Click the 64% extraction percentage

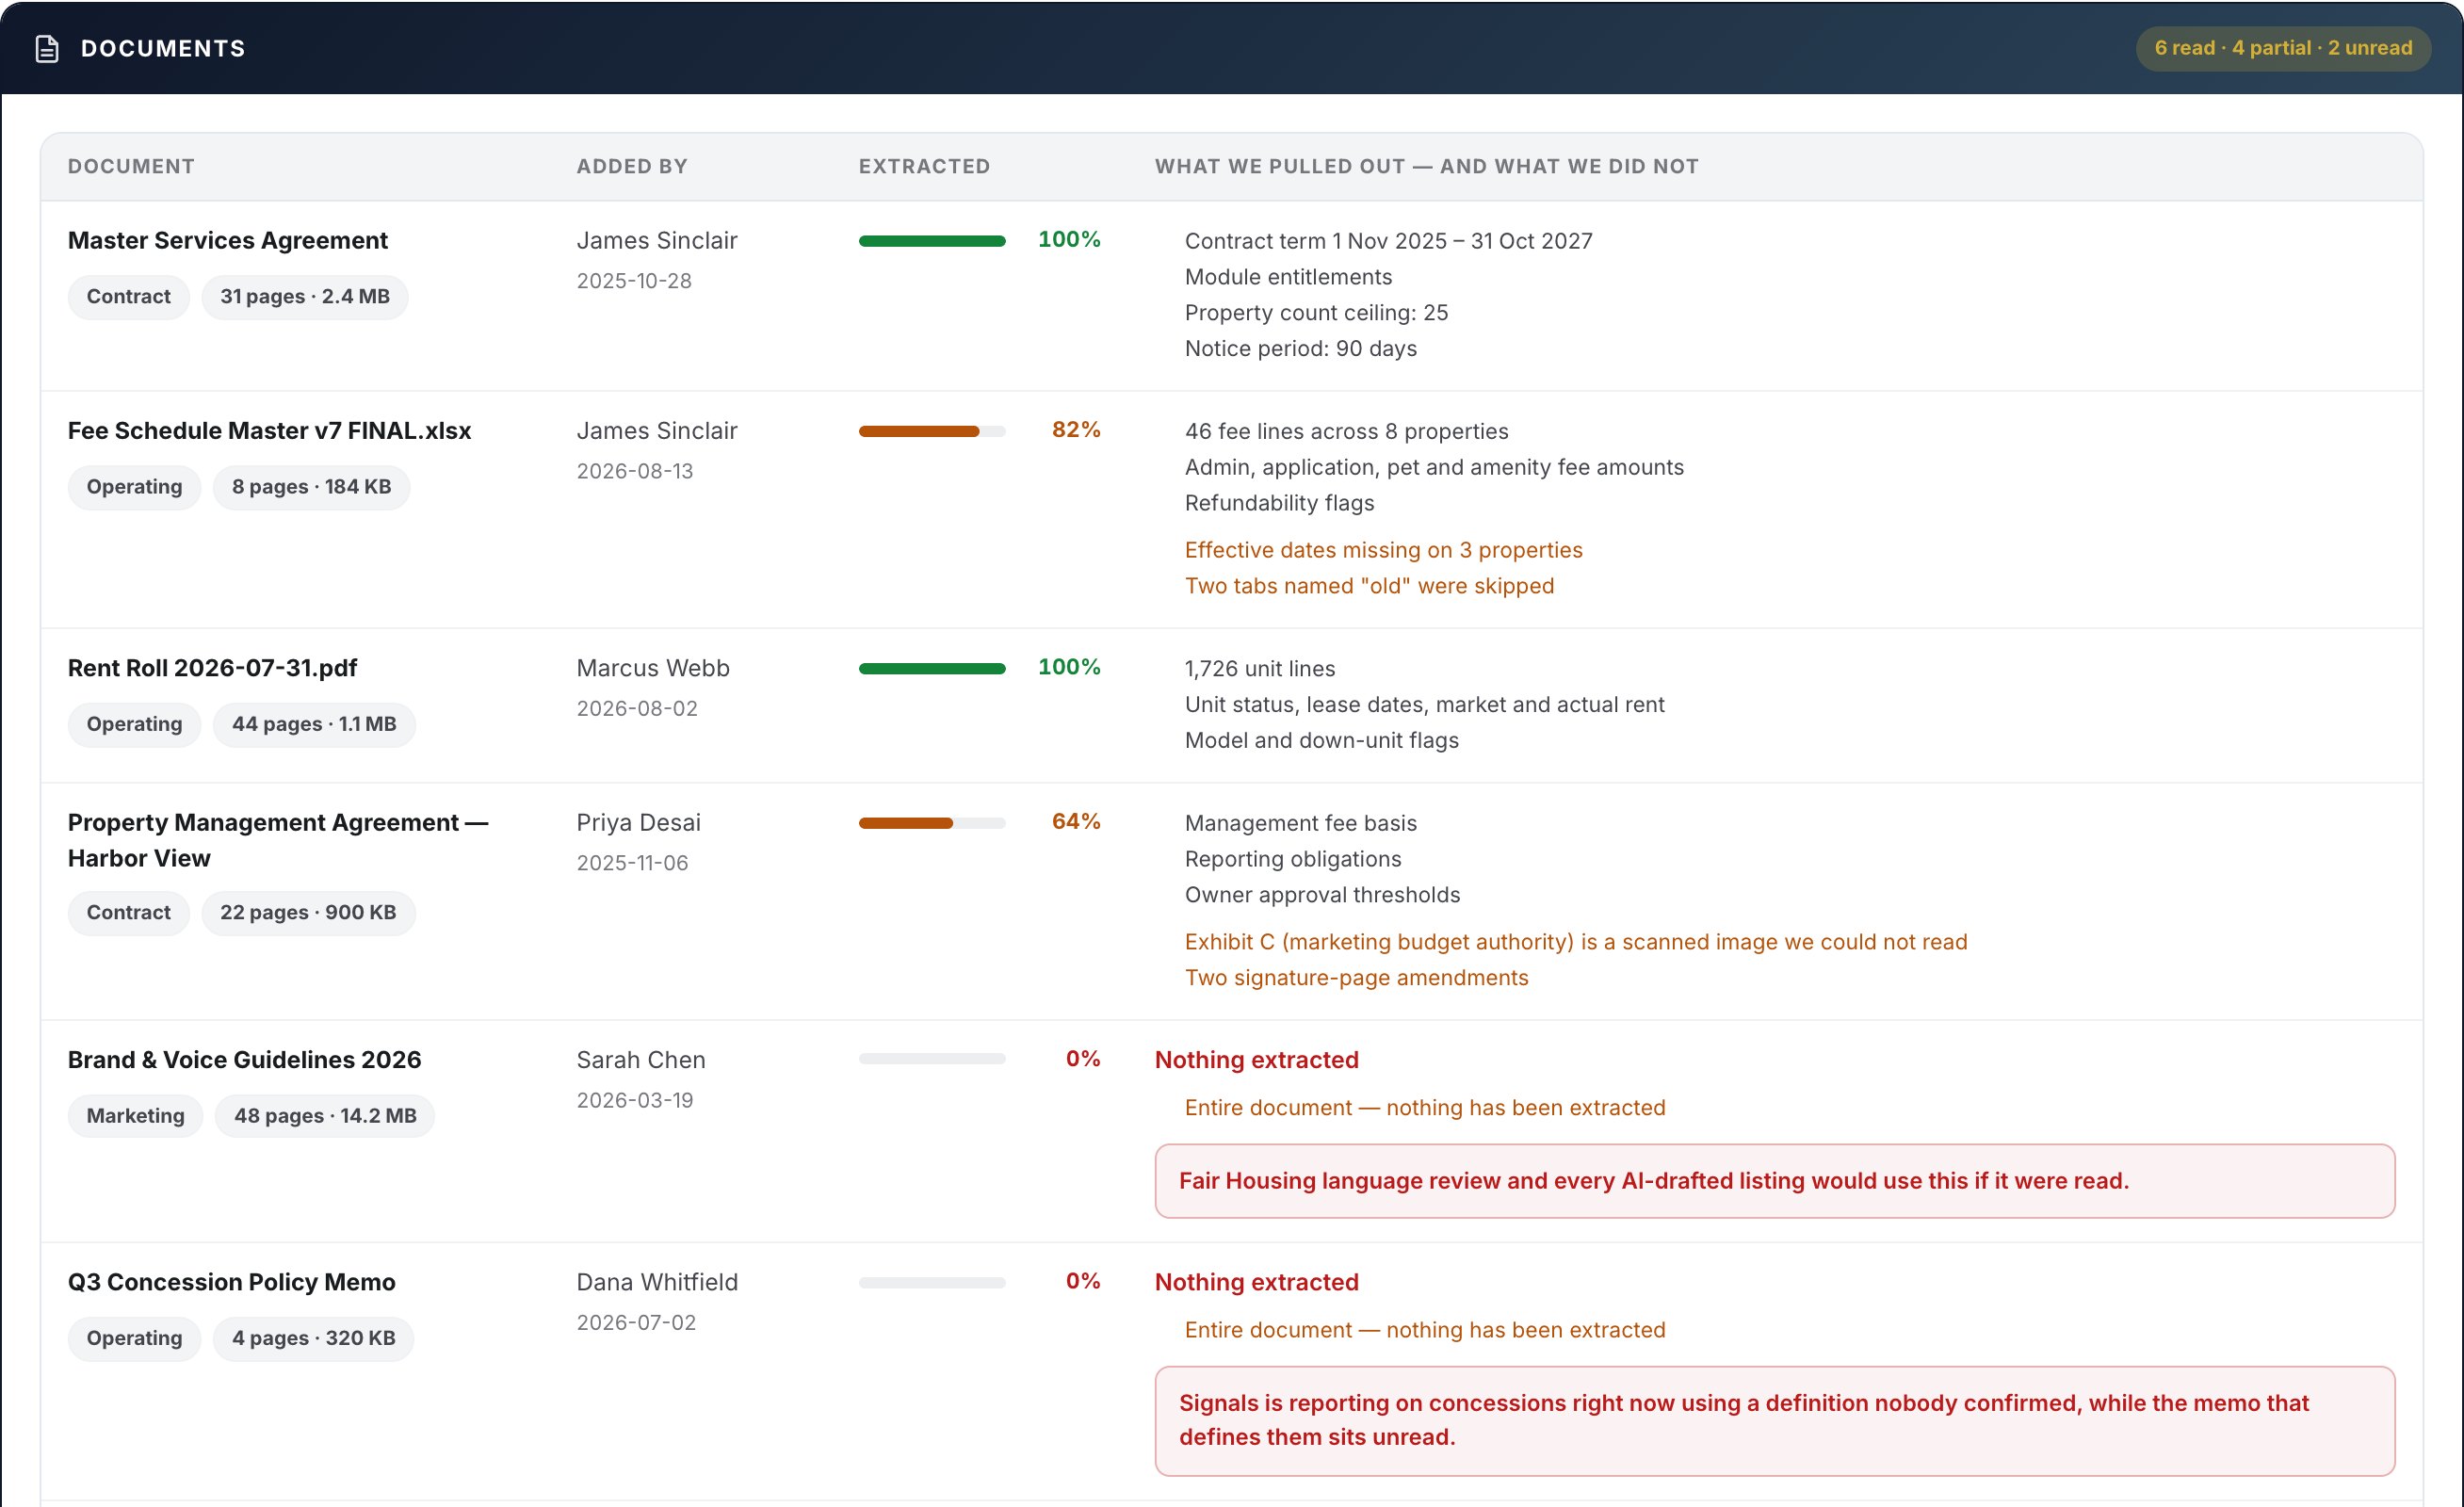1076,821
